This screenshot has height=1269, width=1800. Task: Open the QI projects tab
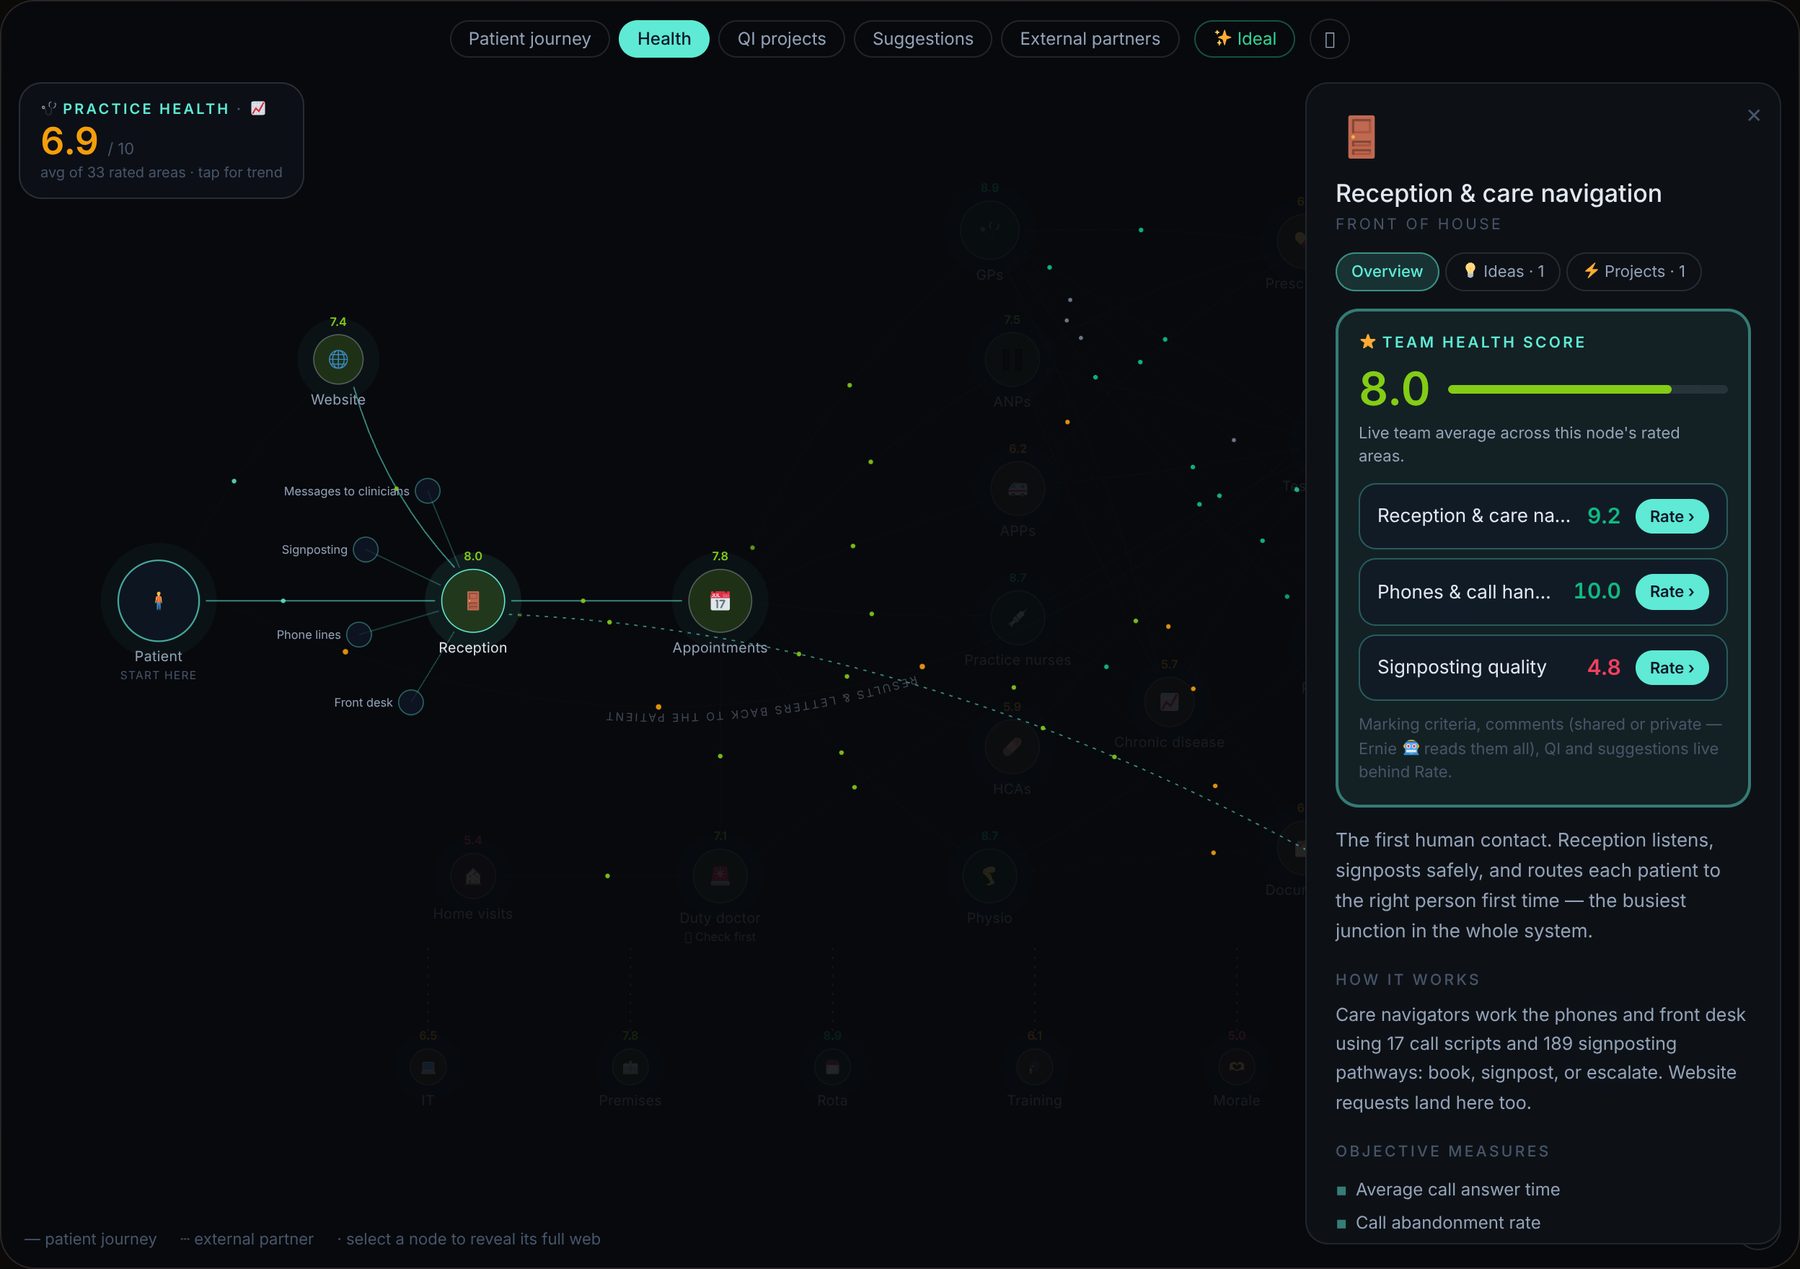781,39
